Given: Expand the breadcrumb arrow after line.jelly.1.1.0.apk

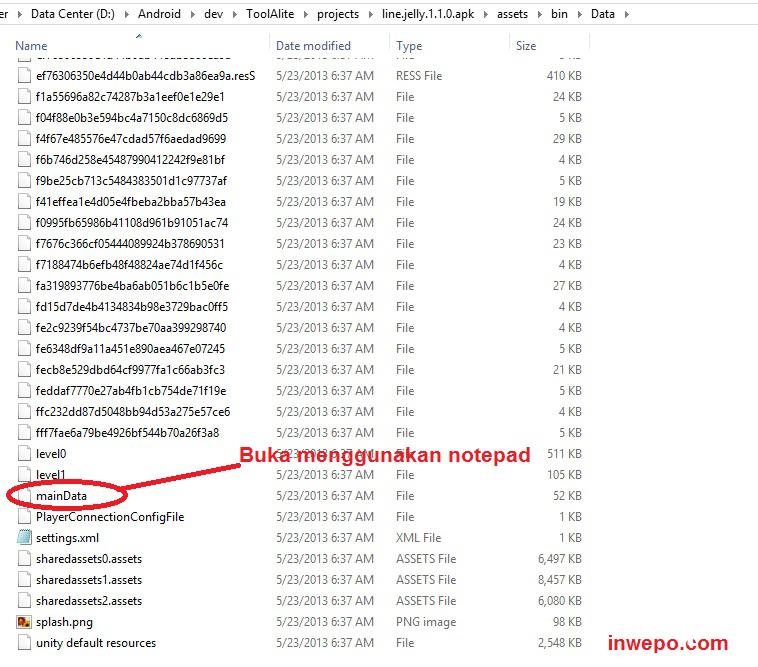Looking at the screenshot, I should click(x=485, y=14).
